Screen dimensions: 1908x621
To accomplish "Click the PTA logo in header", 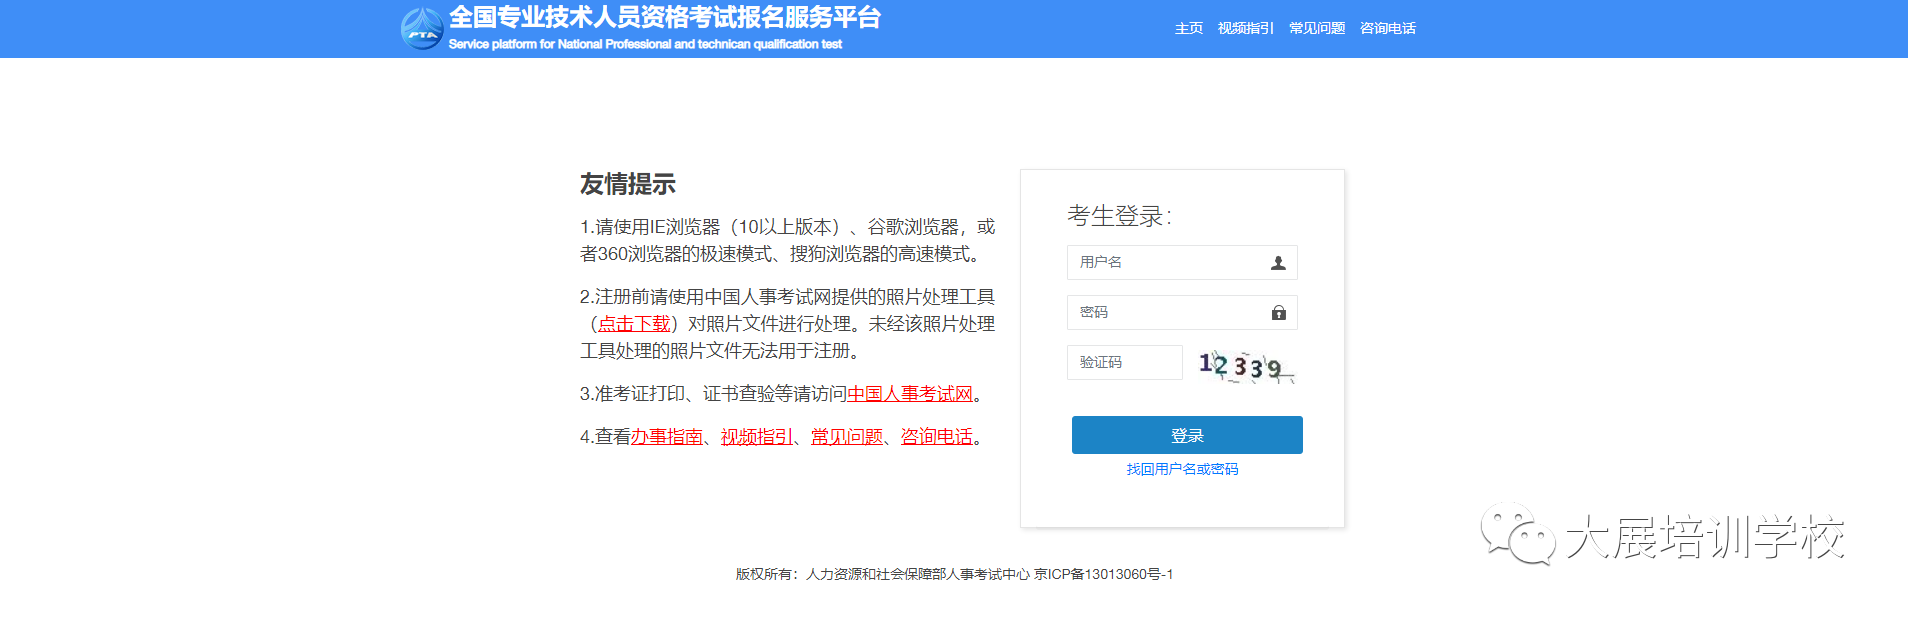I will tap(421, 29).
